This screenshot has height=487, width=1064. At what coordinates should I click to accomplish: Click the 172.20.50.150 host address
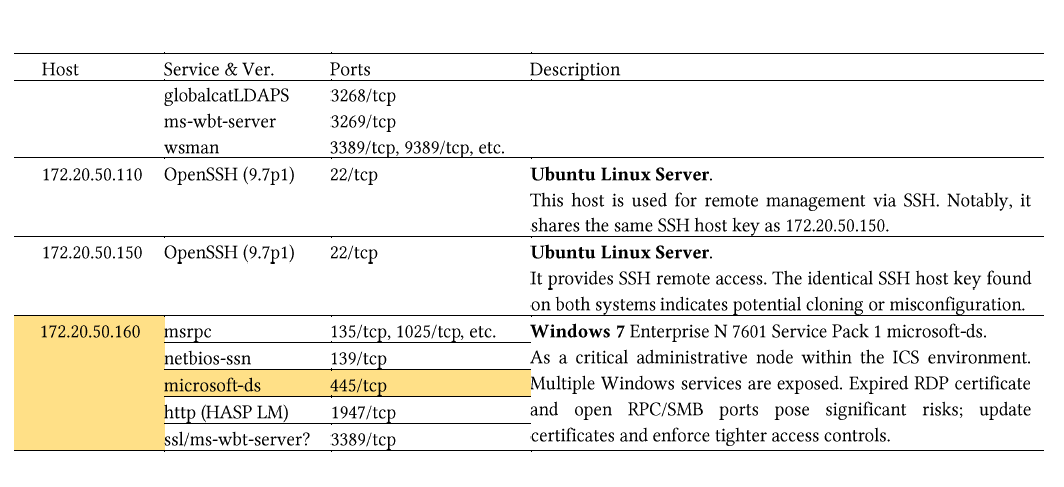(92, 252)
